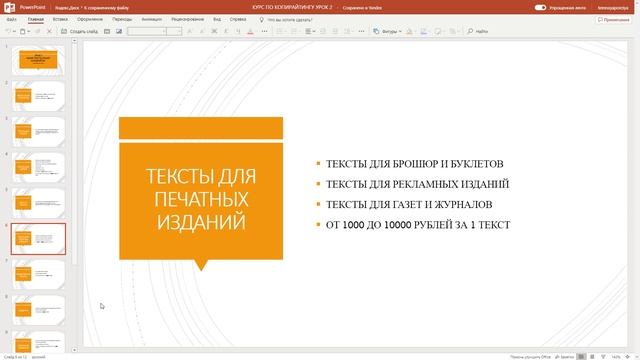
Task: Switch to slide sorter view icon
Action: coord(592,357)
